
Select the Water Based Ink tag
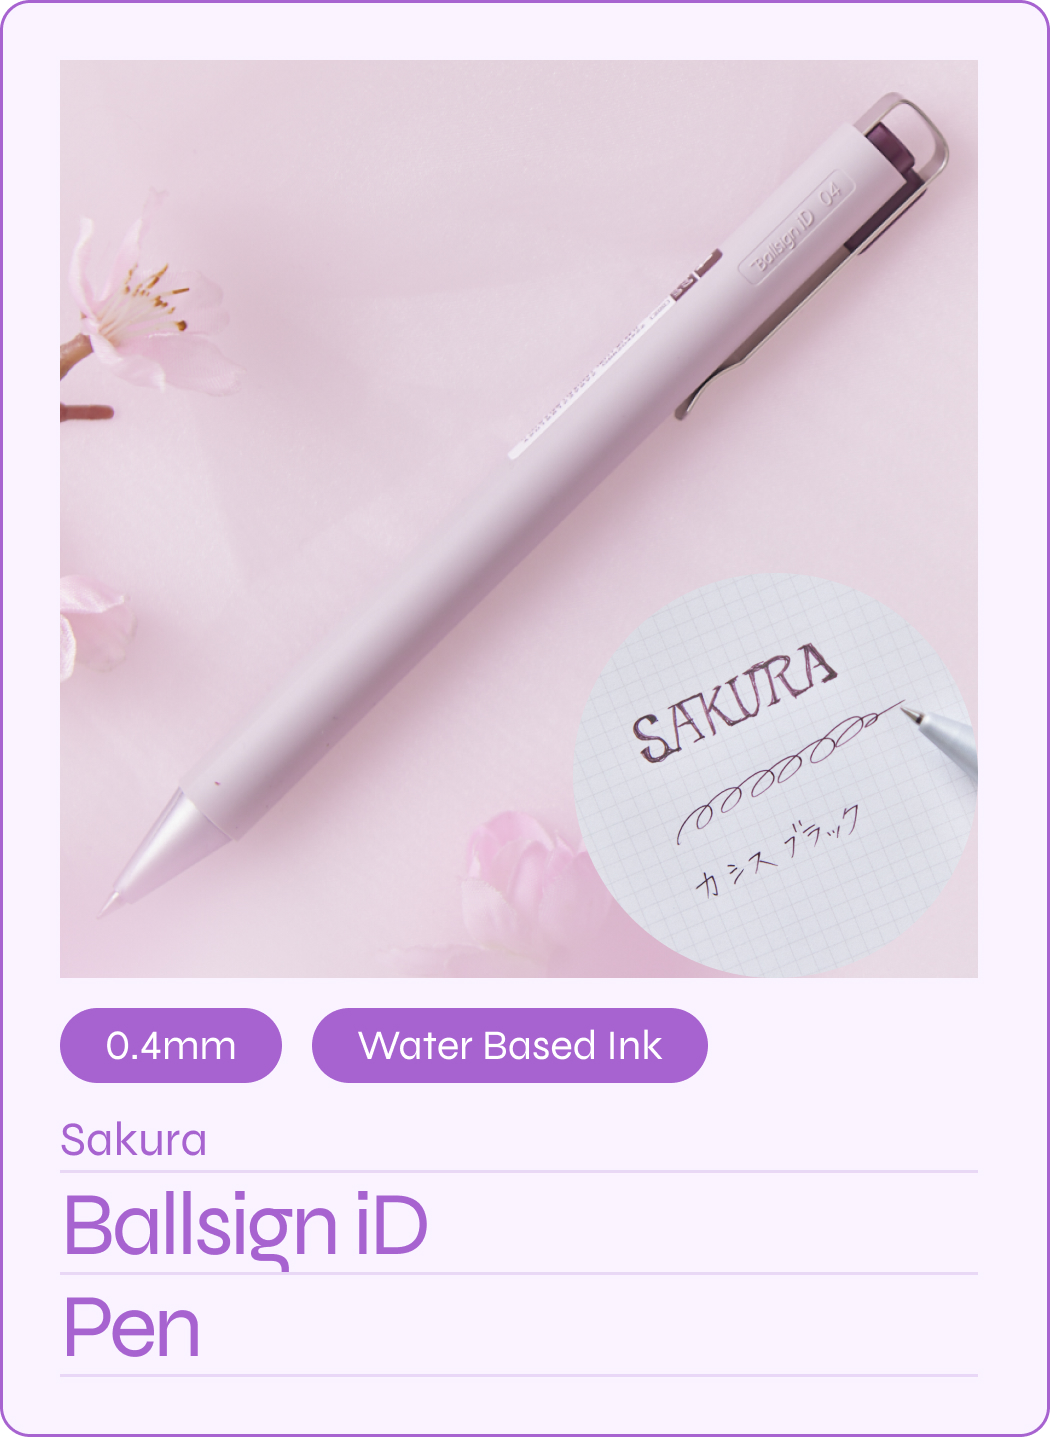click(510, 1045)
